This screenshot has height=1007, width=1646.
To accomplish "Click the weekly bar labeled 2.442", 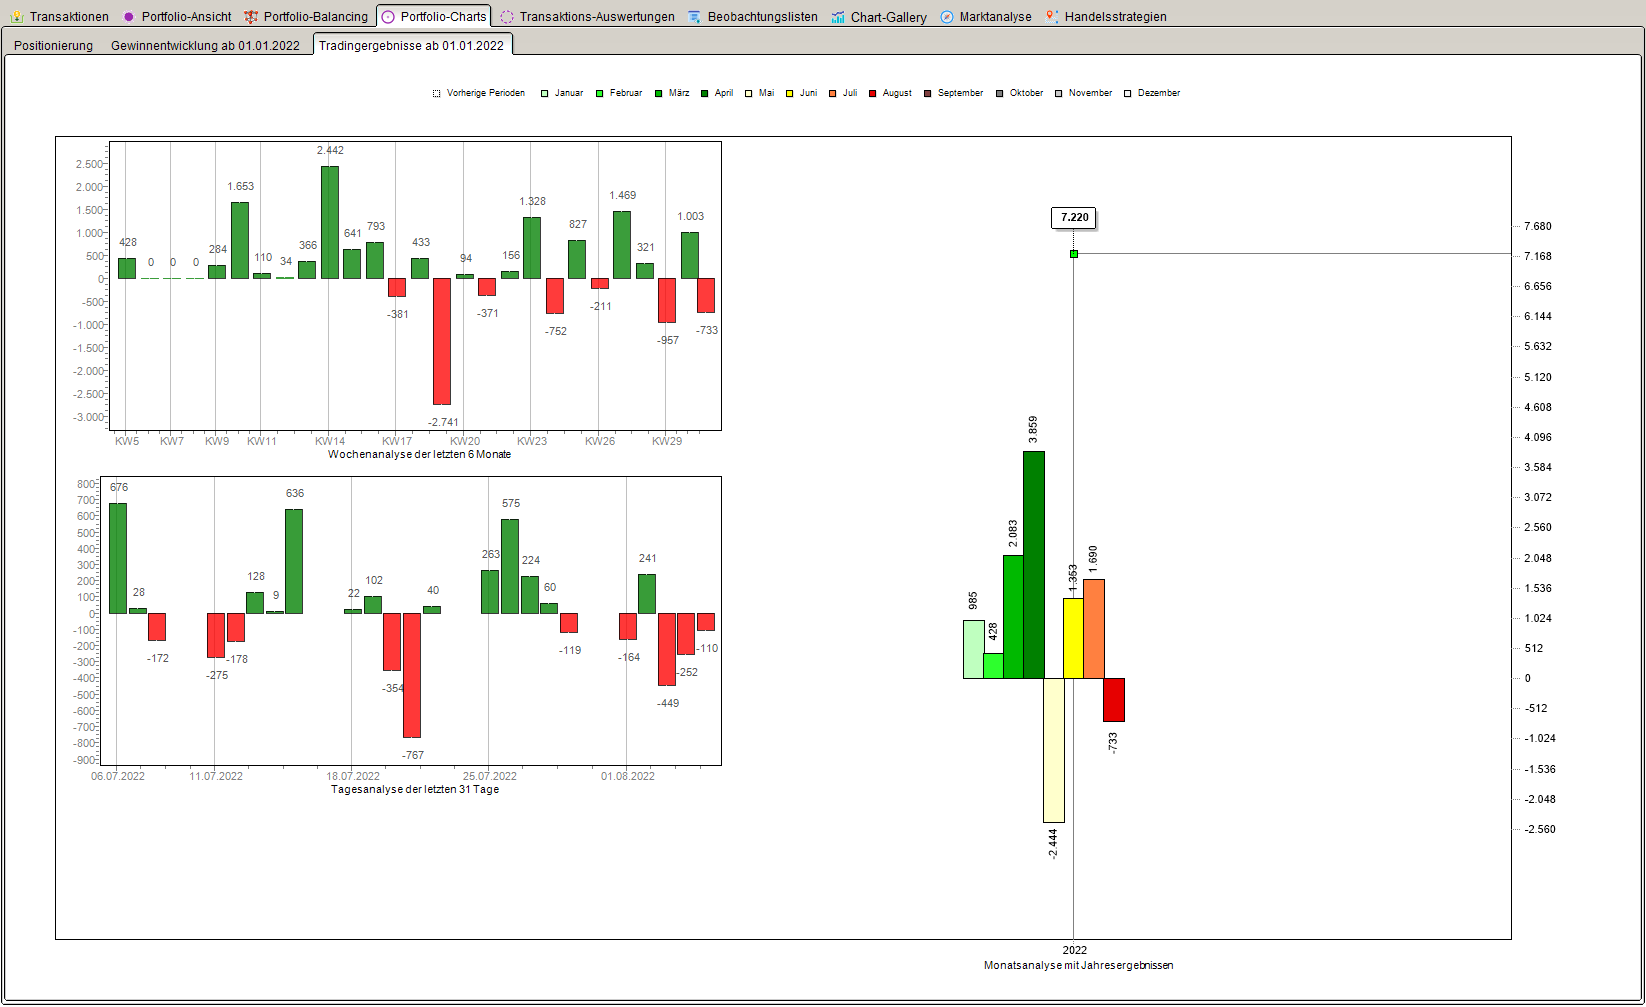I will coord(330,222).
